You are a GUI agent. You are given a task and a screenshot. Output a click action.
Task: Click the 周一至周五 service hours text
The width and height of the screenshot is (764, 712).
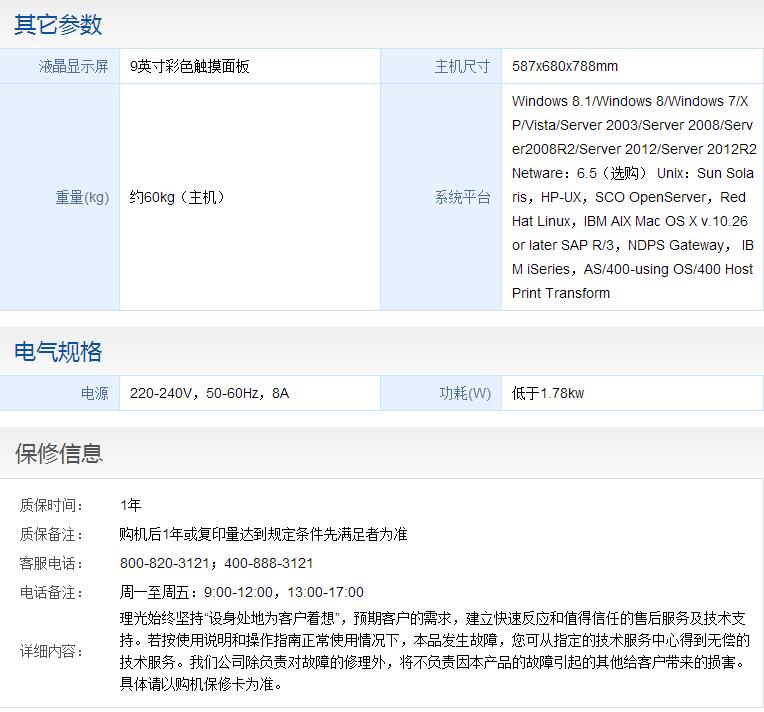[242, 593]
